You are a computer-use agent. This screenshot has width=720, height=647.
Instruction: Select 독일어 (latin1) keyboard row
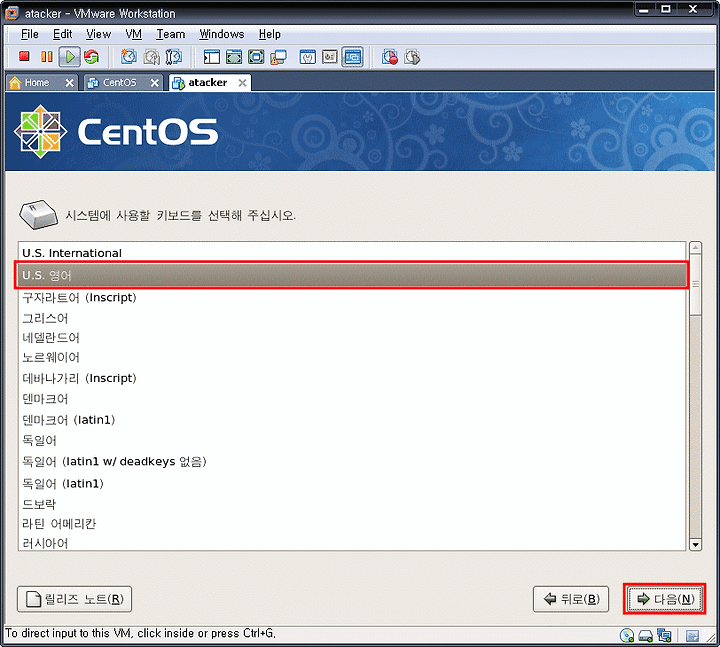pos(352,484)
